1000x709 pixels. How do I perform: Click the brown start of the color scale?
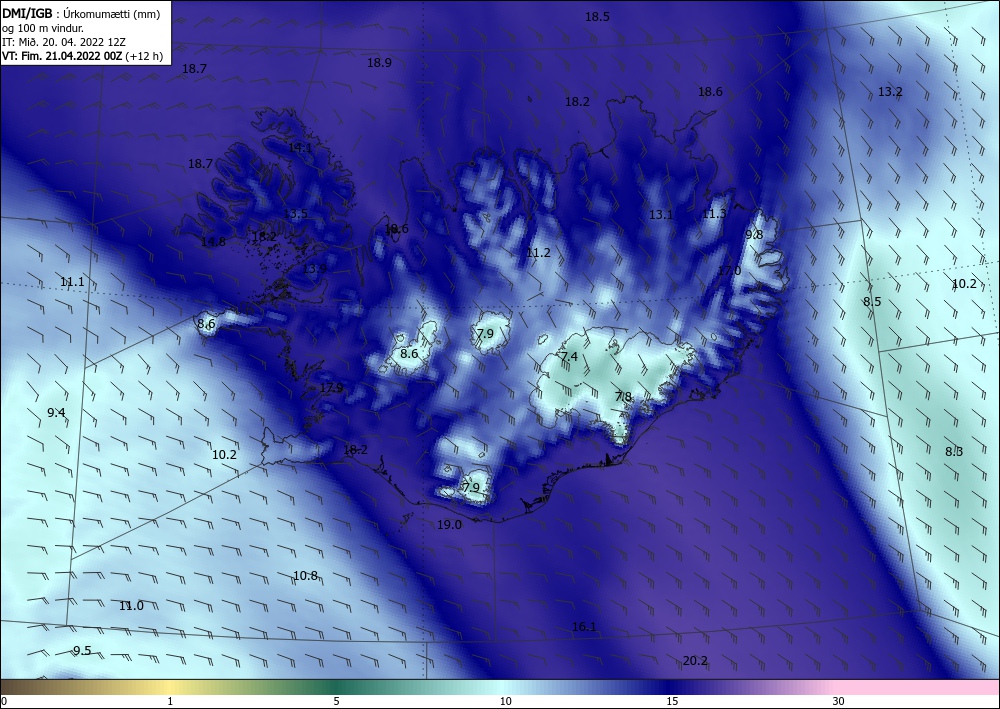click(26, 687)
